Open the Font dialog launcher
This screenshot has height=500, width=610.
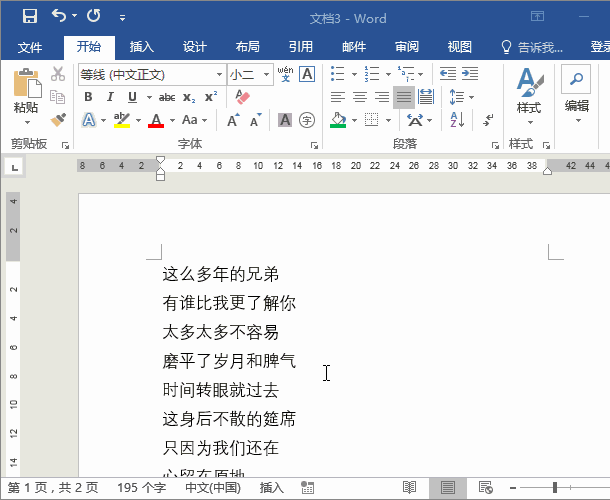[314, 146]
